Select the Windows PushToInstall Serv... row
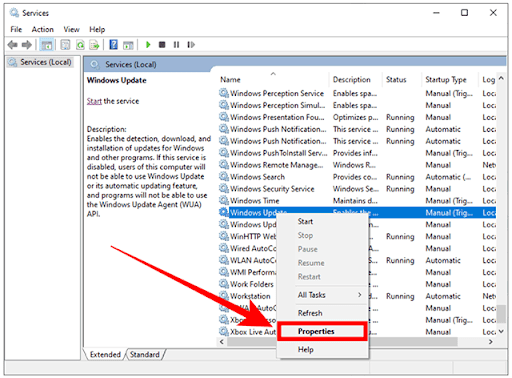 pyautogui.click(x=357, y=153)
